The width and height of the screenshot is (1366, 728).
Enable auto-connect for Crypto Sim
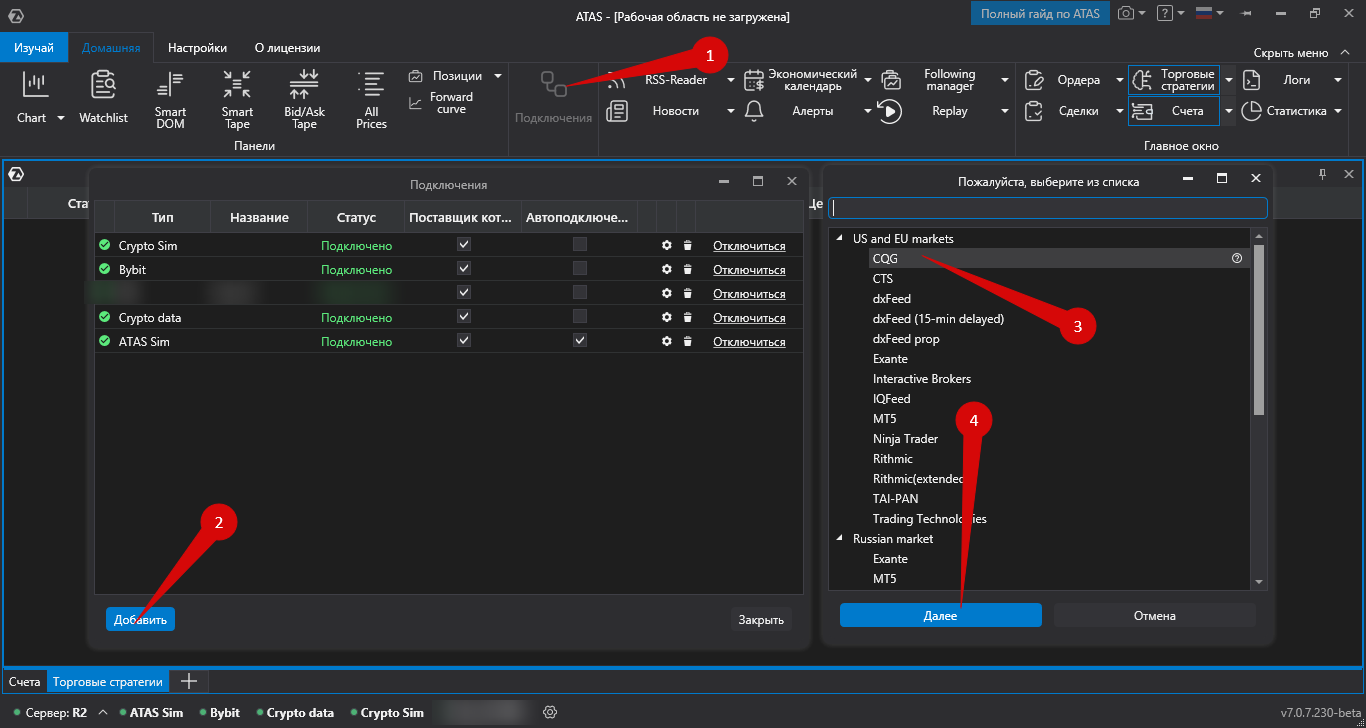(580, 245)
